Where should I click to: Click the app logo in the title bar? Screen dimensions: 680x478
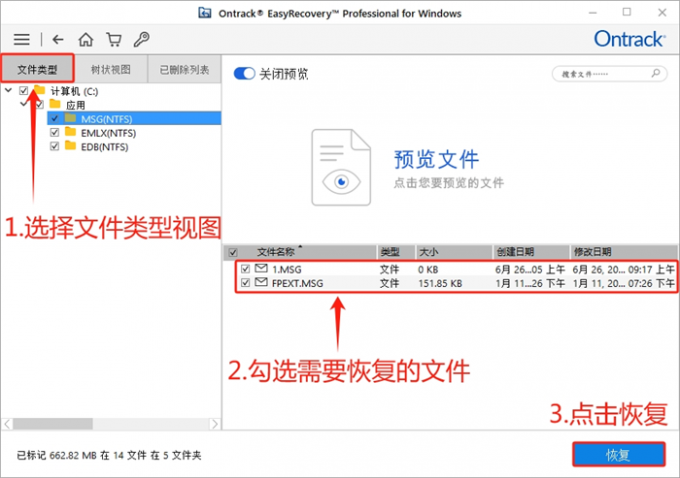pos(205,13)
